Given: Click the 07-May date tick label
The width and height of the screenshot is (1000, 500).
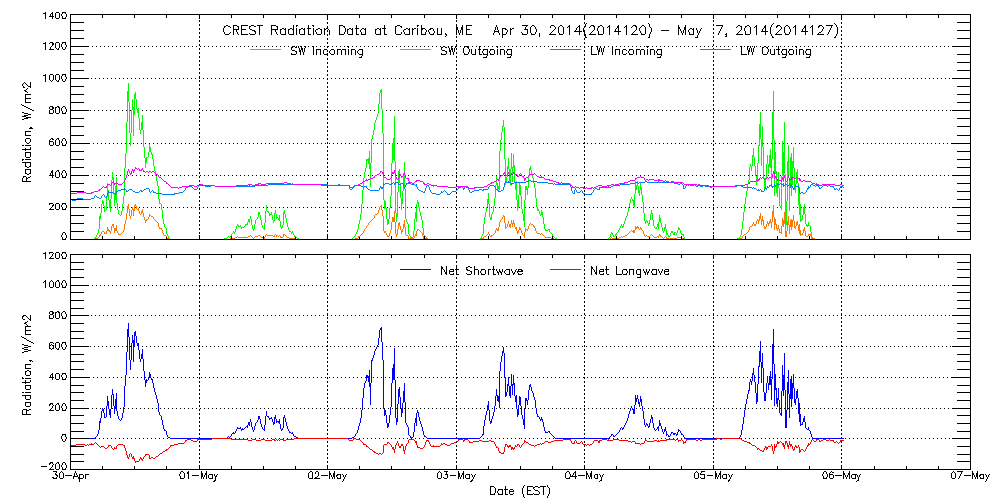Looking at the screenshot, I should coord(969,478).
